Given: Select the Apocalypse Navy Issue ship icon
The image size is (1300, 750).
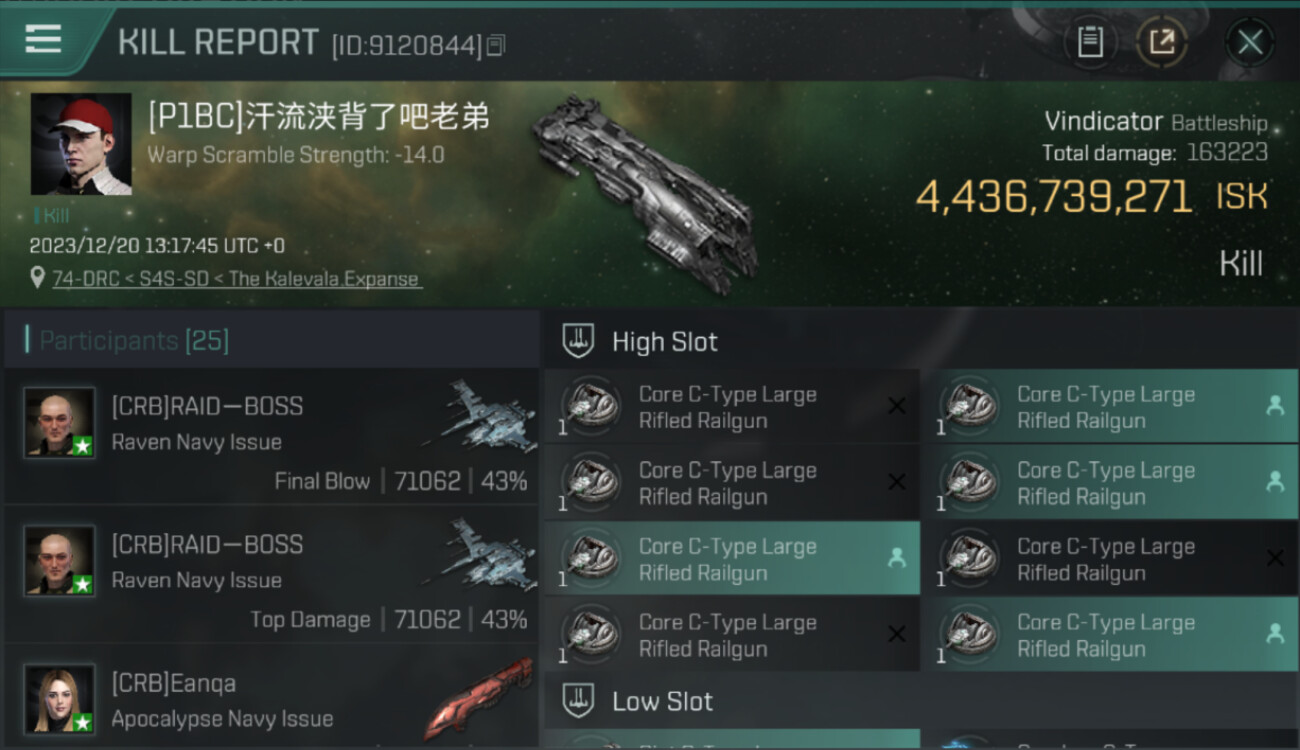Looking at the screenshot, I should coord(478,698).
